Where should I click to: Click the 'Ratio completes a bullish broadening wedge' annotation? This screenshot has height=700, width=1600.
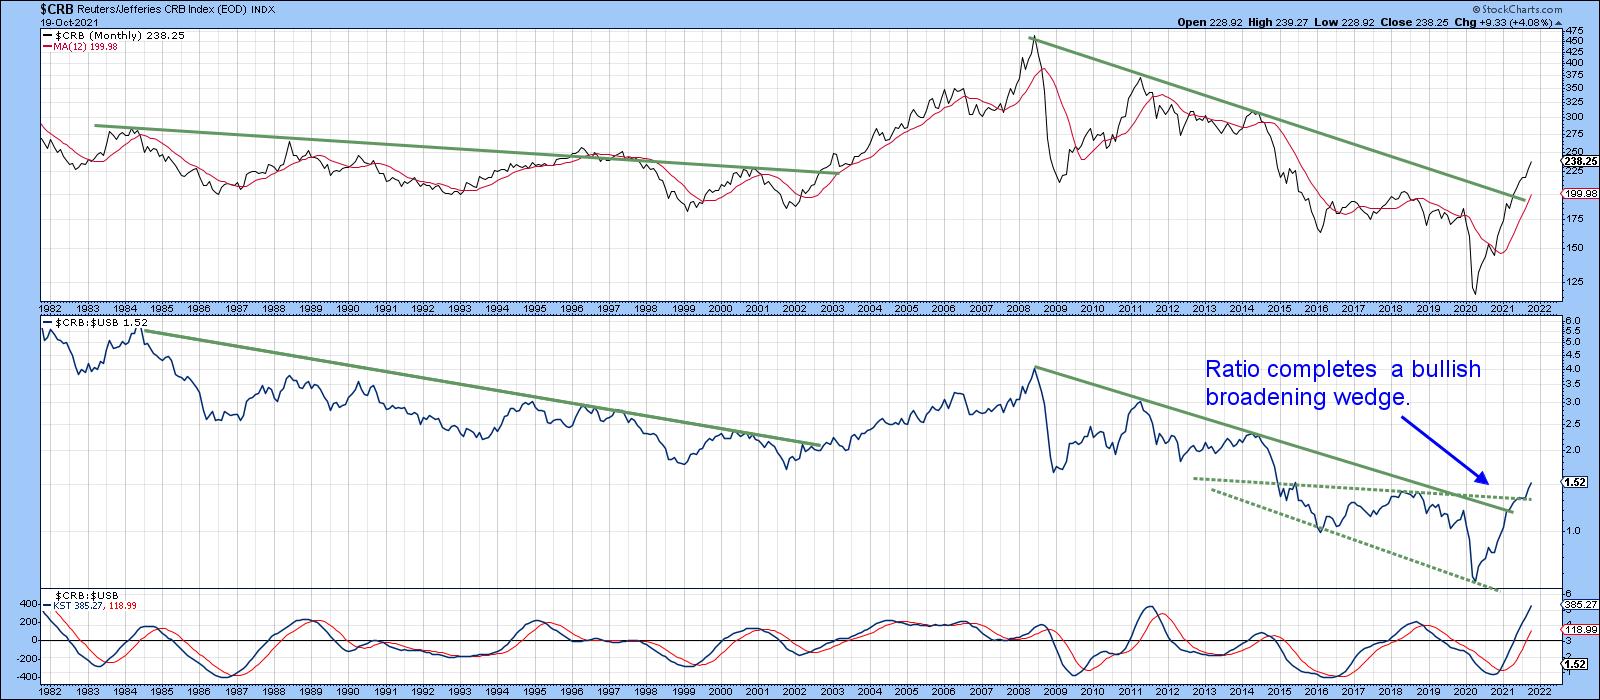(x=1342, y=383)
